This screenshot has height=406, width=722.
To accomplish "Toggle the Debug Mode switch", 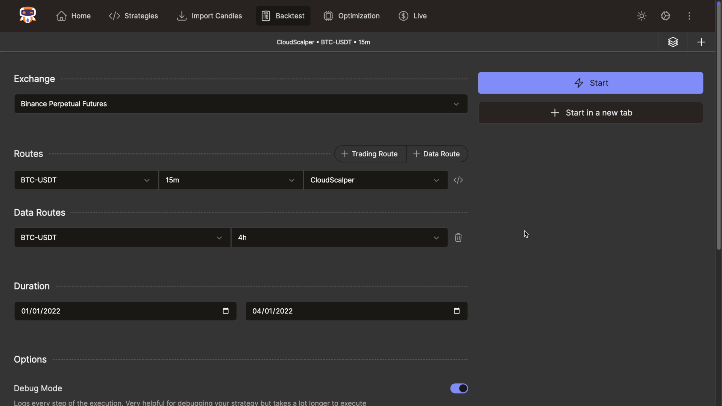I will point(459,388).
